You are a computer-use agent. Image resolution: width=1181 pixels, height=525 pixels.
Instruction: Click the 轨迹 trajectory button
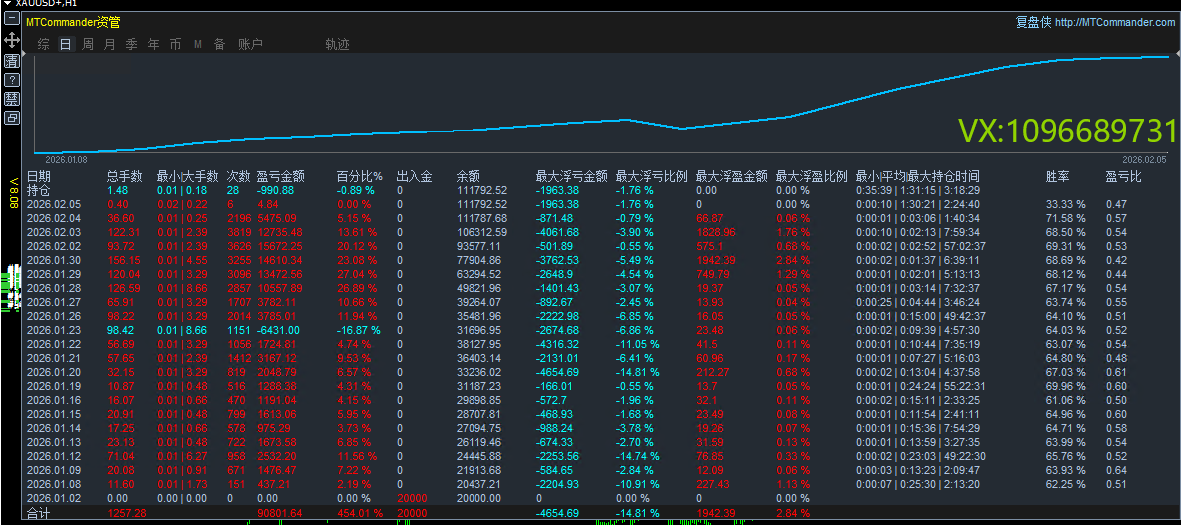point(337,44)
